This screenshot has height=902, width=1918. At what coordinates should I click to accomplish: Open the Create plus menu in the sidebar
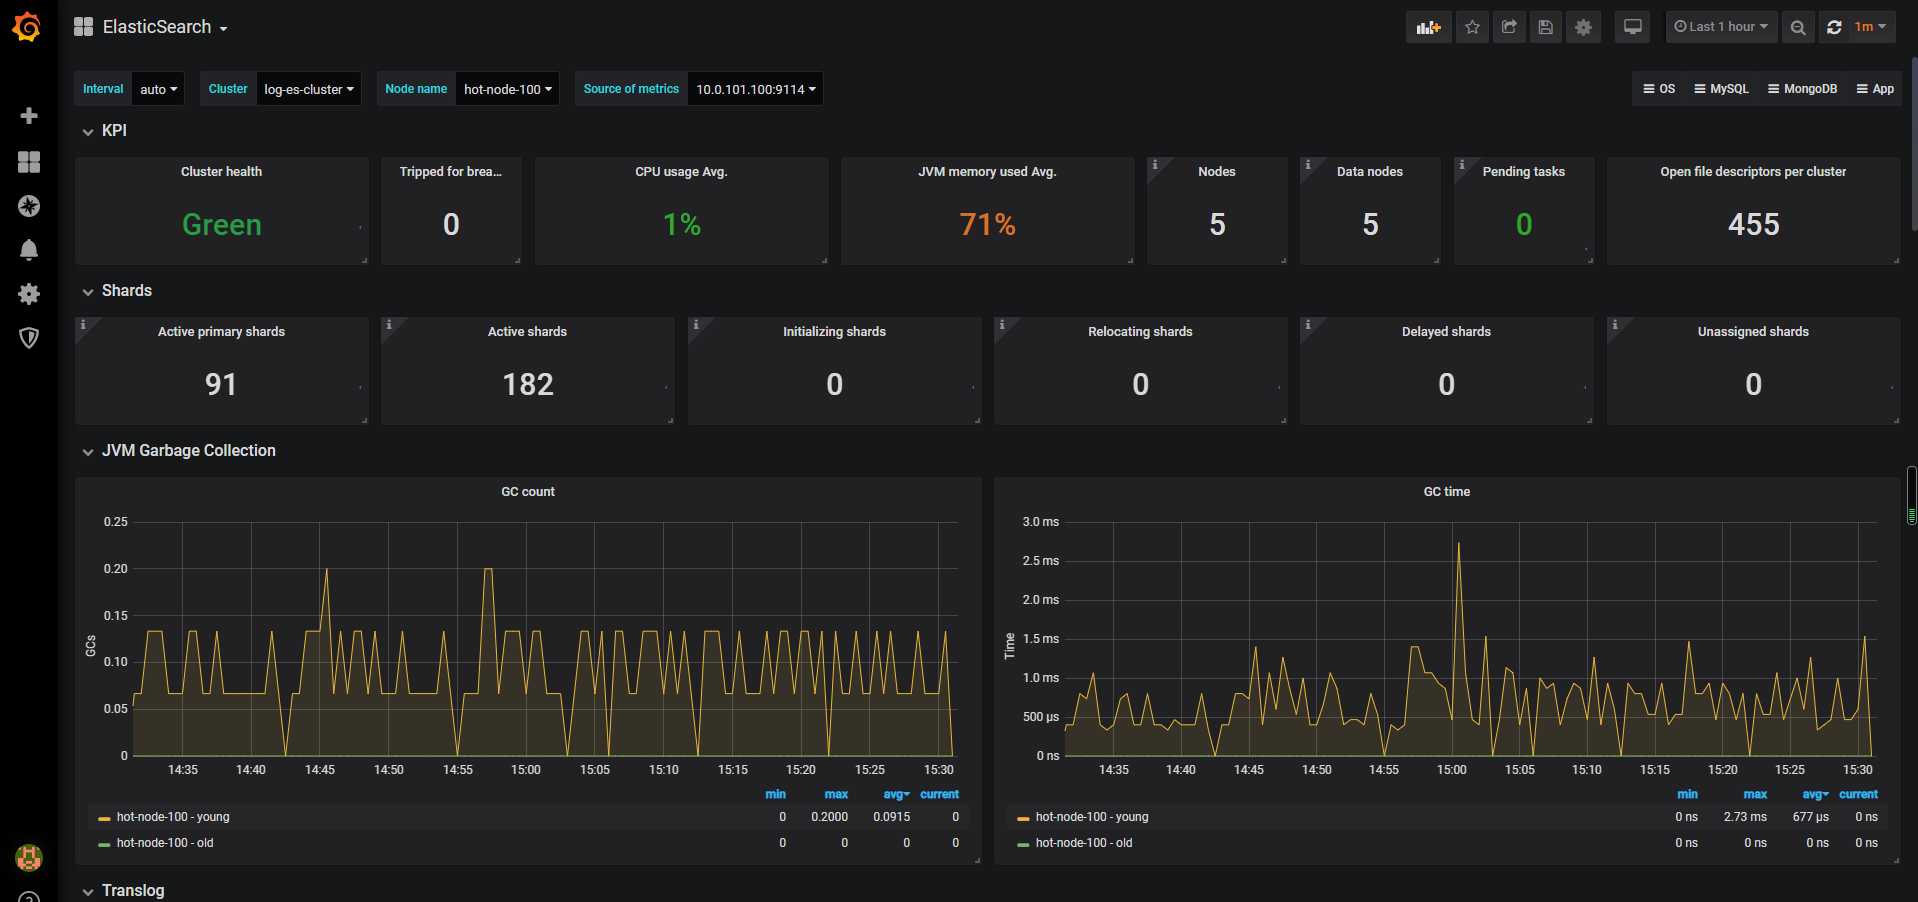(29, 116)
